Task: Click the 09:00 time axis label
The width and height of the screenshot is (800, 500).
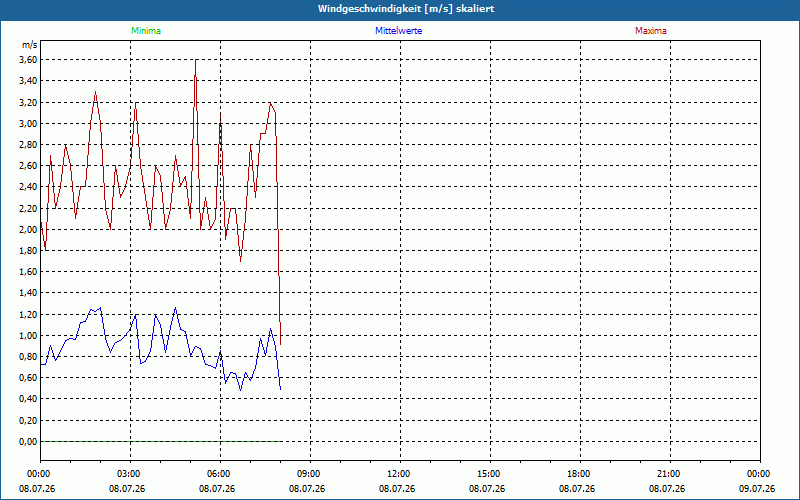Action: pos(310,474)
